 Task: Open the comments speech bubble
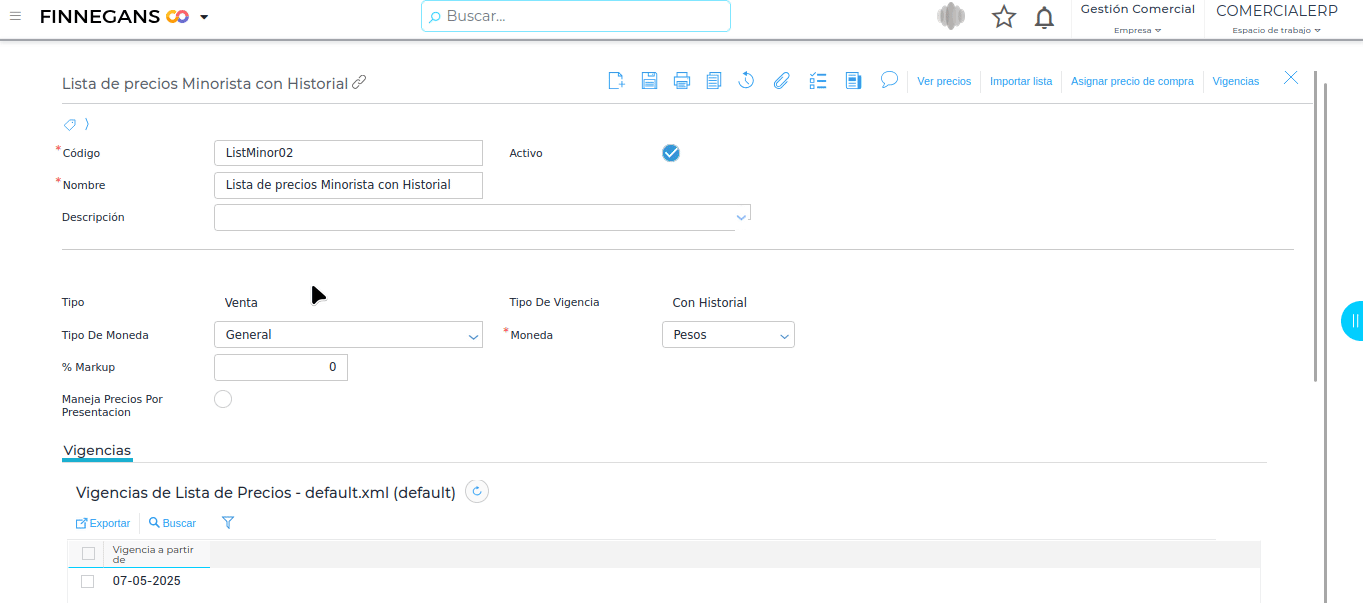(889, 80)
